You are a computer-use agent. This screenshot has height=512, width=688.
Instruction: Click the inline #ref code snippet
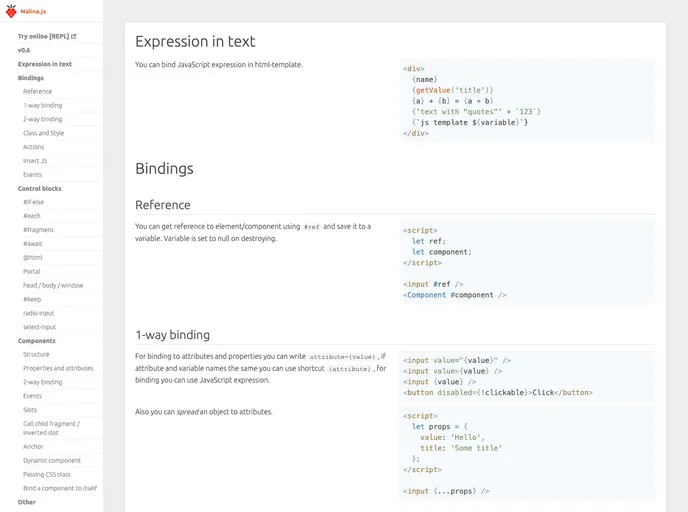click(312, 227)
